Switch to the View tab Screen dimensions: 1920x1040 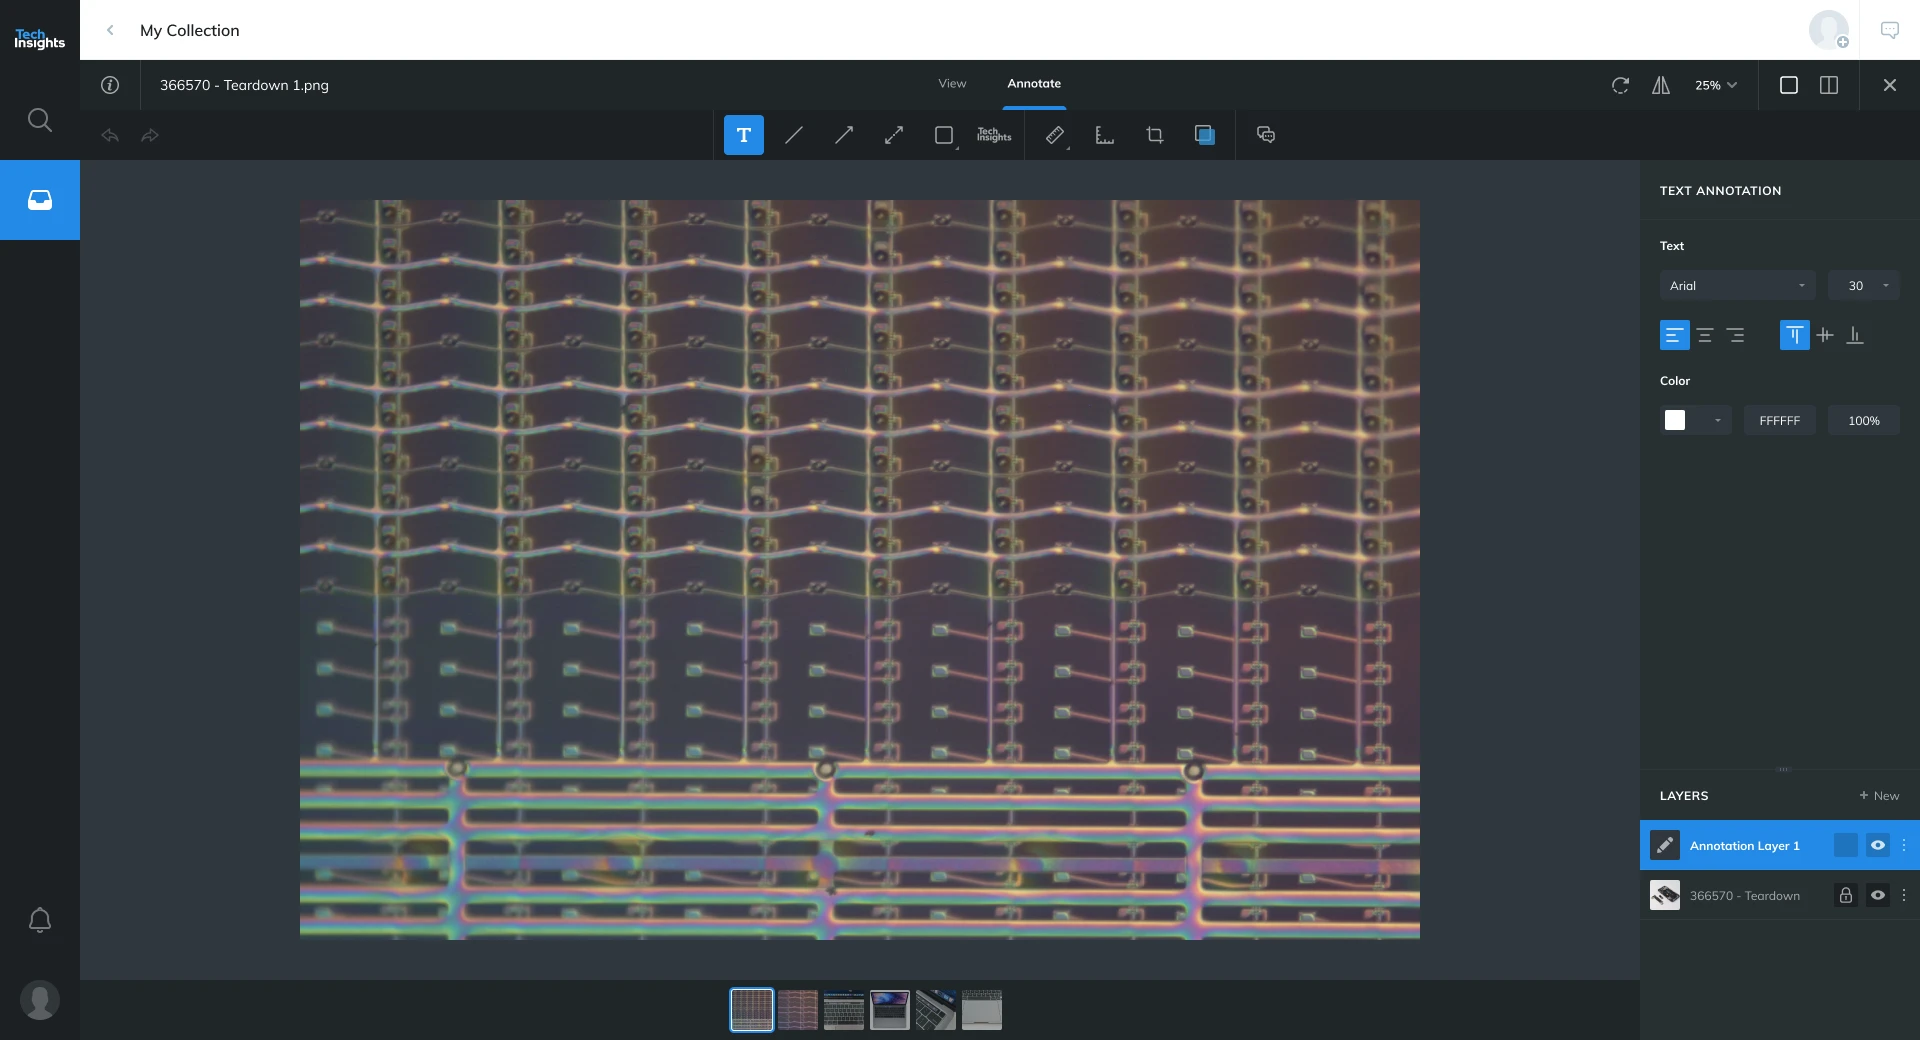pos(951,84)
